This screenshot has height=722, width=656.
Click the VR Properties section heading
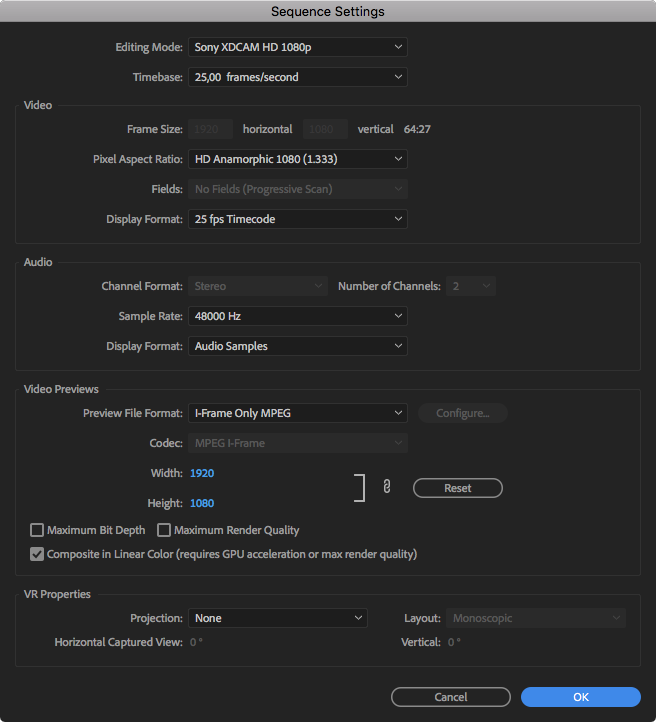click(57, 594)
